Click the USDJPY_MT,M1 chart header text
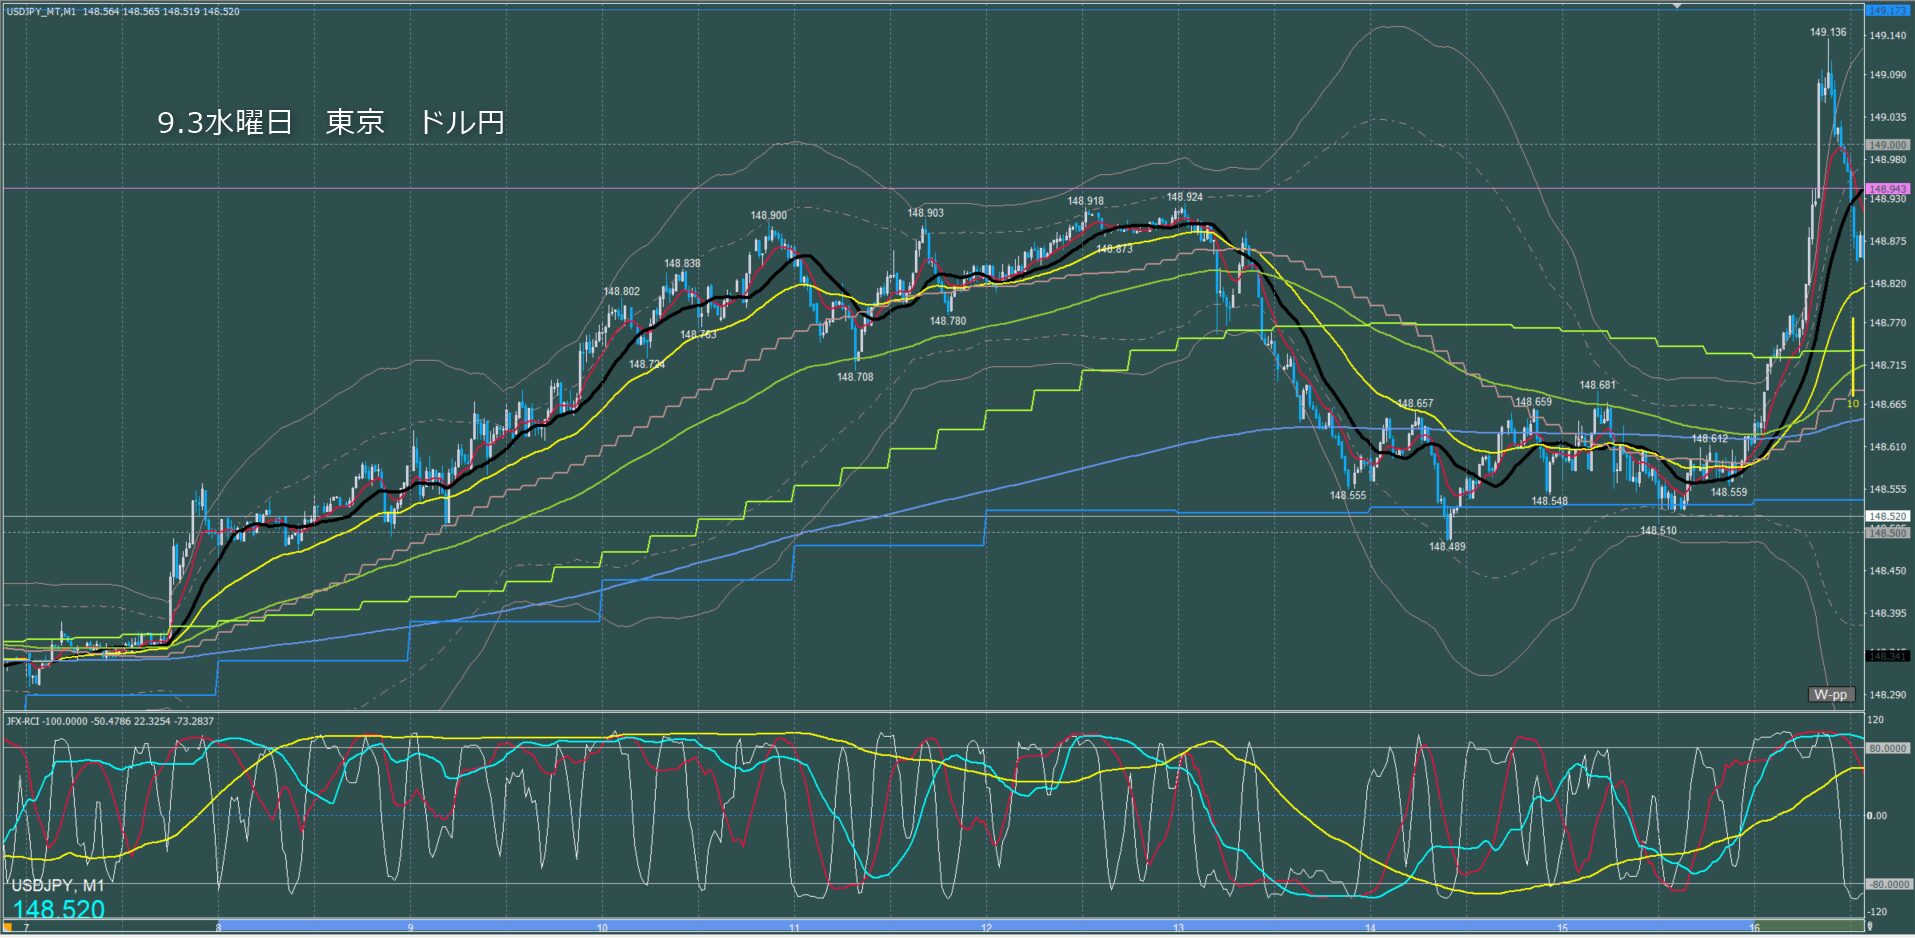Viewport: 1915px width, 938px height. click(40, 11)
